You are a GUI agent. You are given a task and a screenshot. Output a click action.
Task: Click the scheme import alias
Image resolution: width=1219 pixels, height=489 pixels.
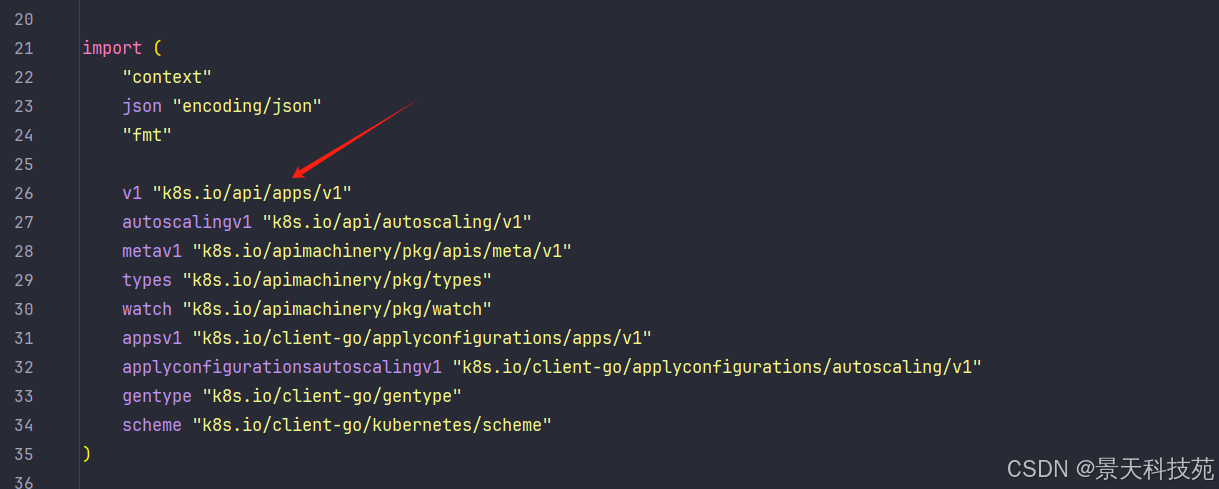[x=152, y=425]
